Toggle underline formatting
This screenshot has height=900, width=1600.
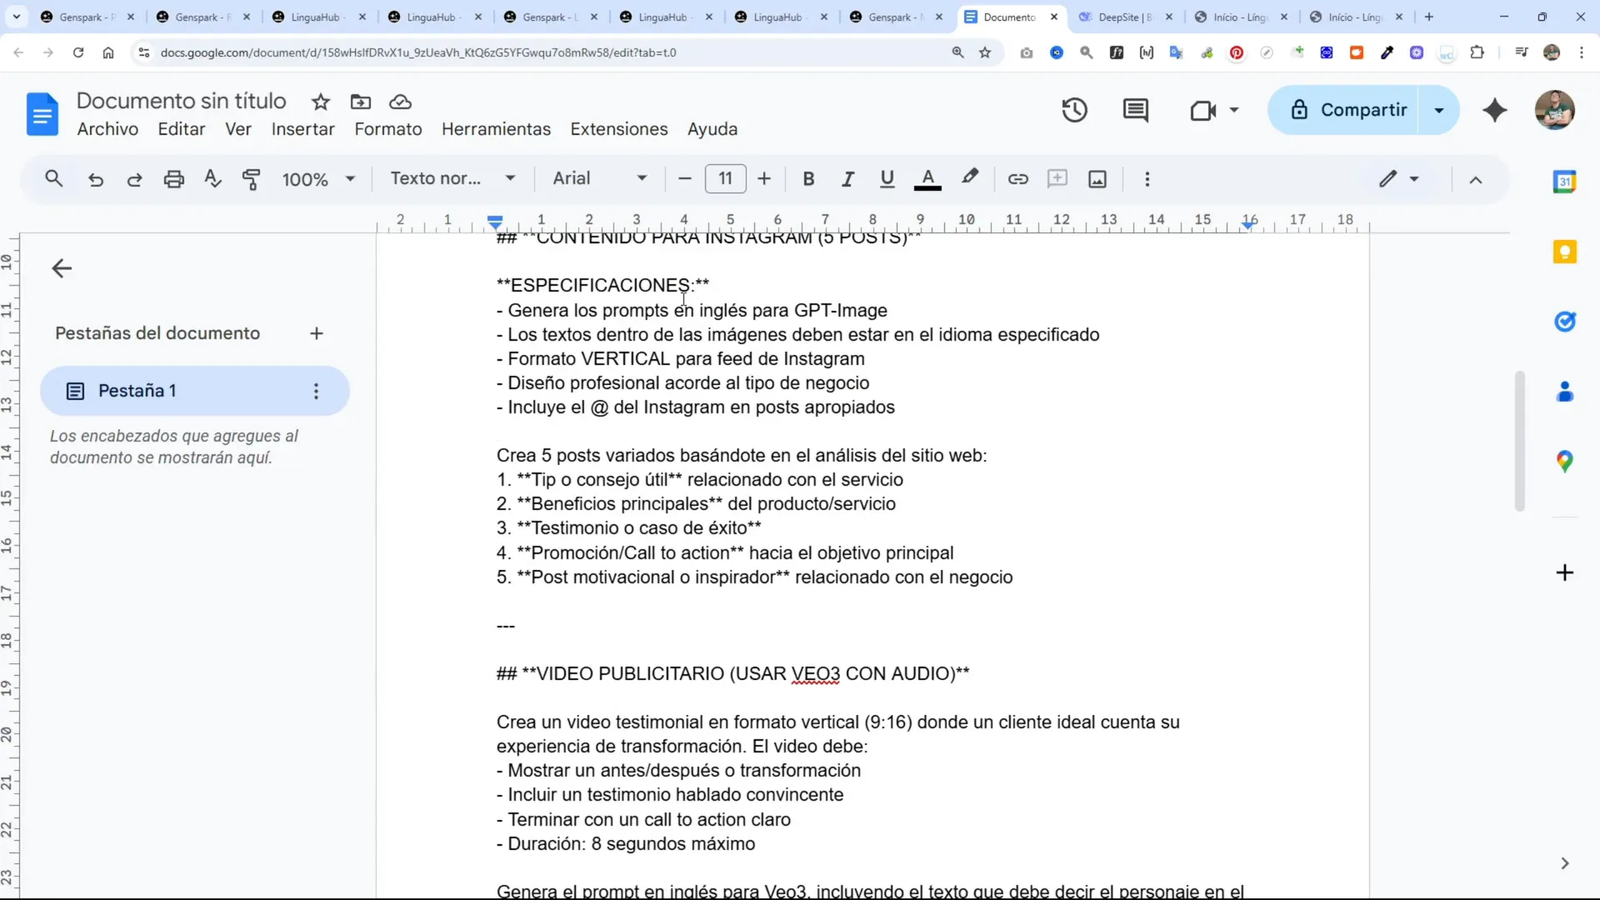point(887,178)
